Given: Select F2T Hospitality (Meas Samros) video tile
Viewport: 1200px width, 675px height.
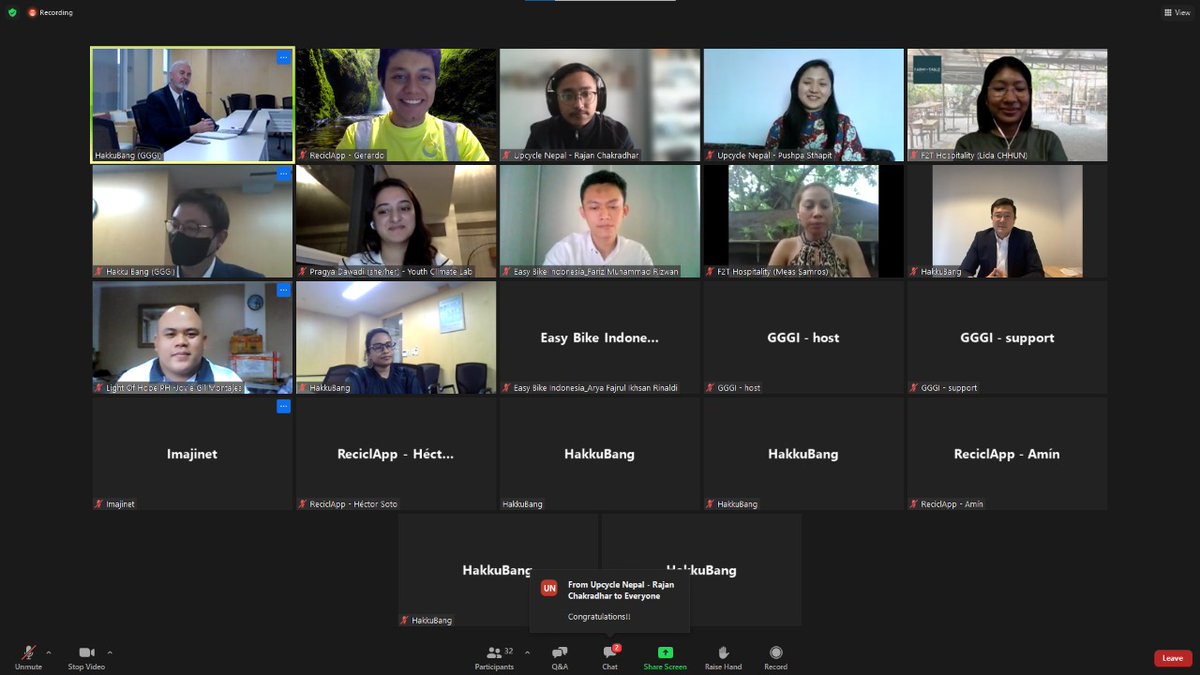Looking at the screenshot, I should [x=804, y=221].
